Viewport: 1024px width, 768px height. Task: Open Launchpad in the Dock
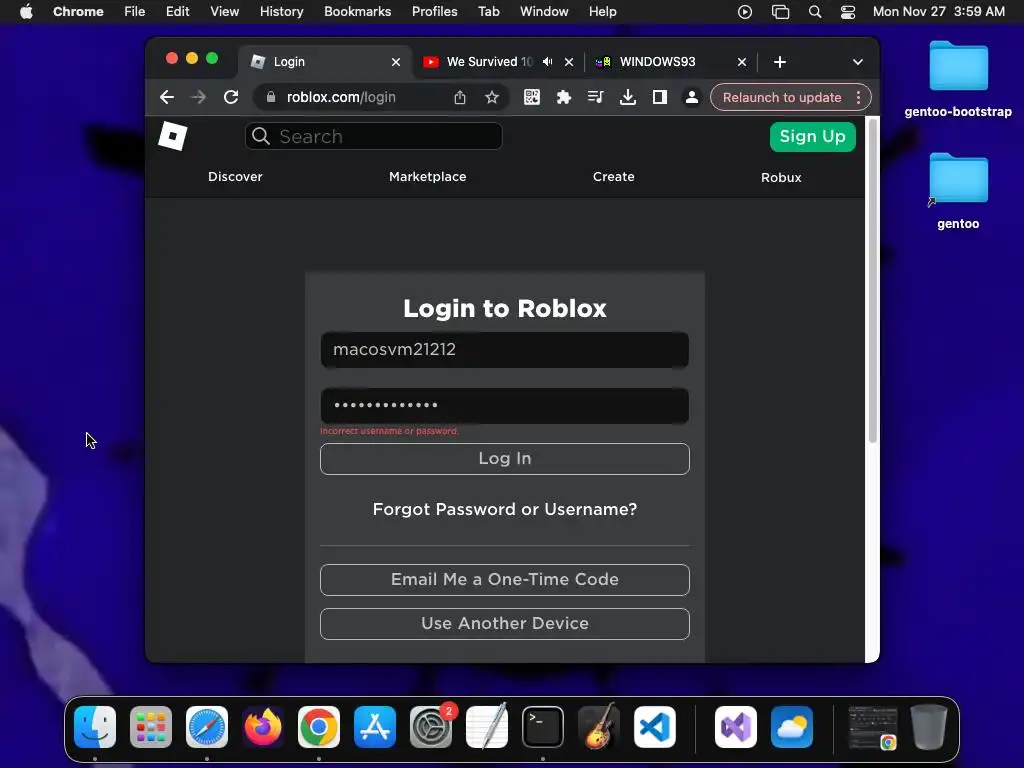(x=151, y=727)
